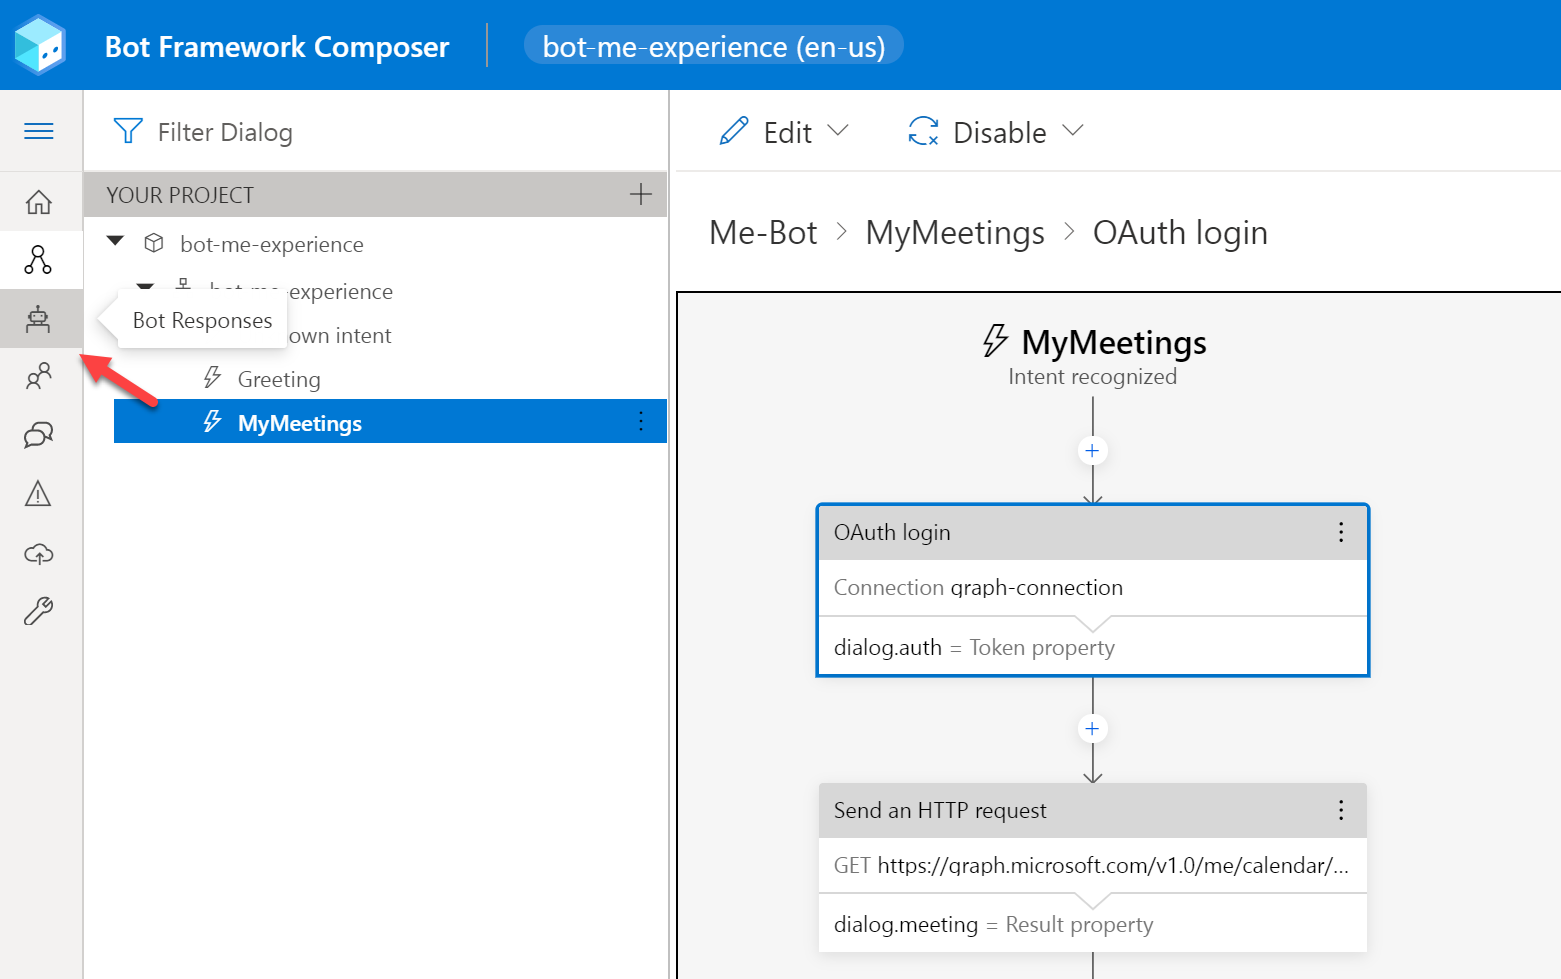Toggle the hamburger navigation menu
This screenshot has width=1561, height=979.
pos(39,131)
